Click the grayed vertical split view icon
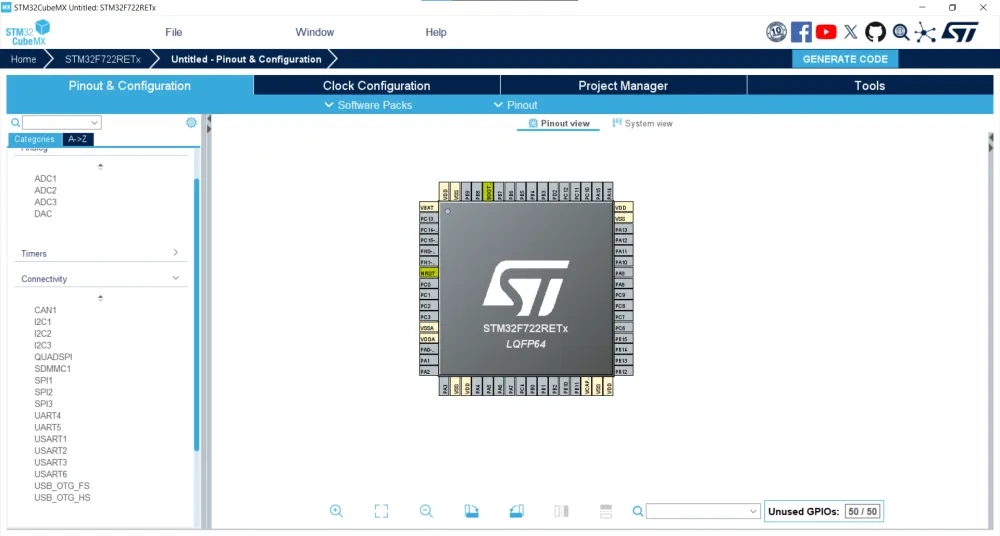The height and width of the screenshot is (536, 1000). click(561, 511)
